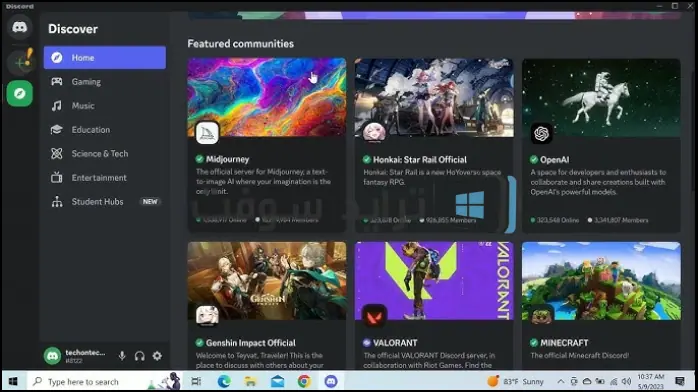Viewport: 698px width, 392px height.
Task: Open File Explorer from taskbar
Action: click(x=251, y=381)
